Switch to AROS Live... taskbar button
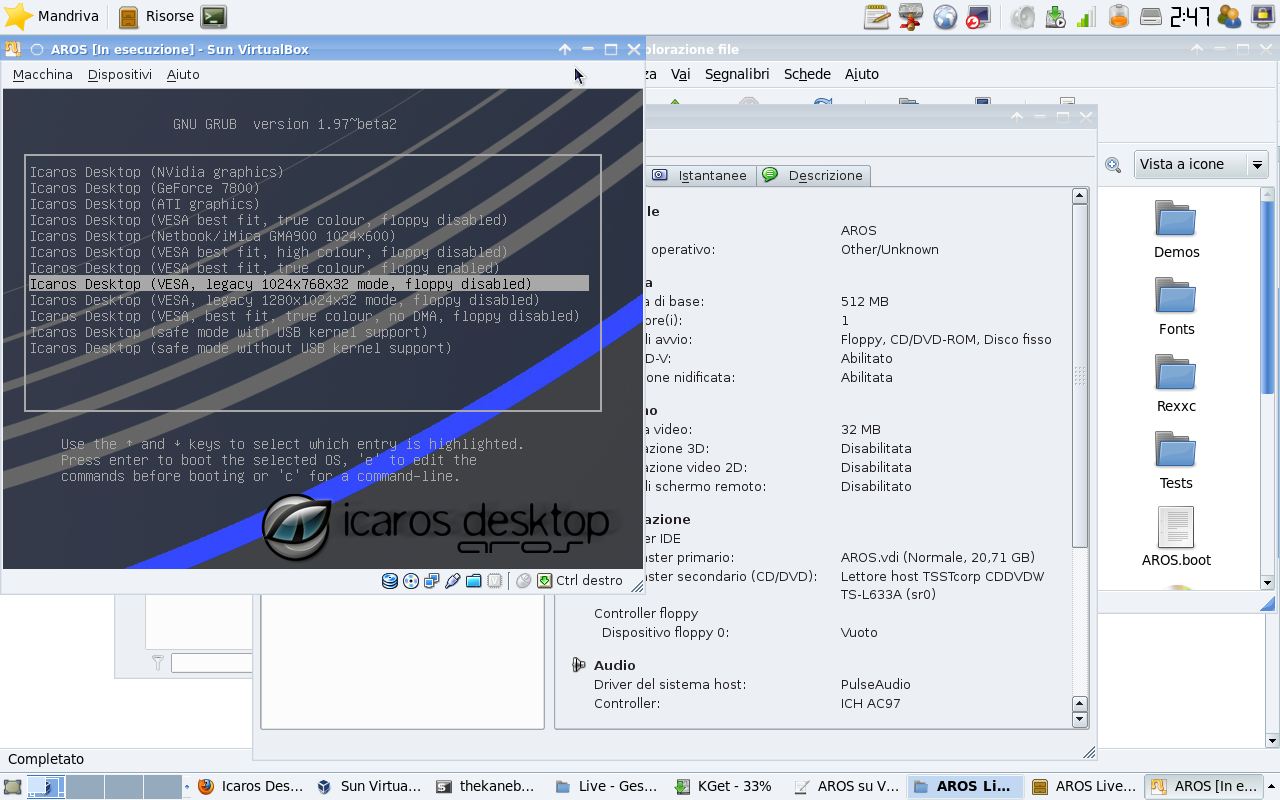Image resolution: width=1280 pixels, height=800 pixels. pyautogui.click(x=1084, y=786)
